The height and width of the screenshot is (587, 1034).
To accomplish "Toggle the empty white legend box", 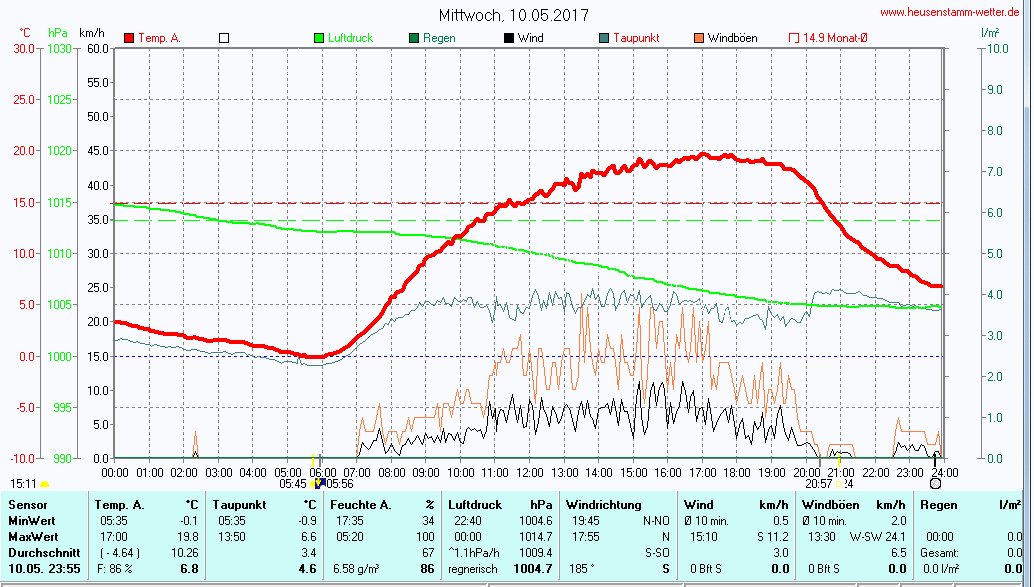I will (x=224, y=38).
